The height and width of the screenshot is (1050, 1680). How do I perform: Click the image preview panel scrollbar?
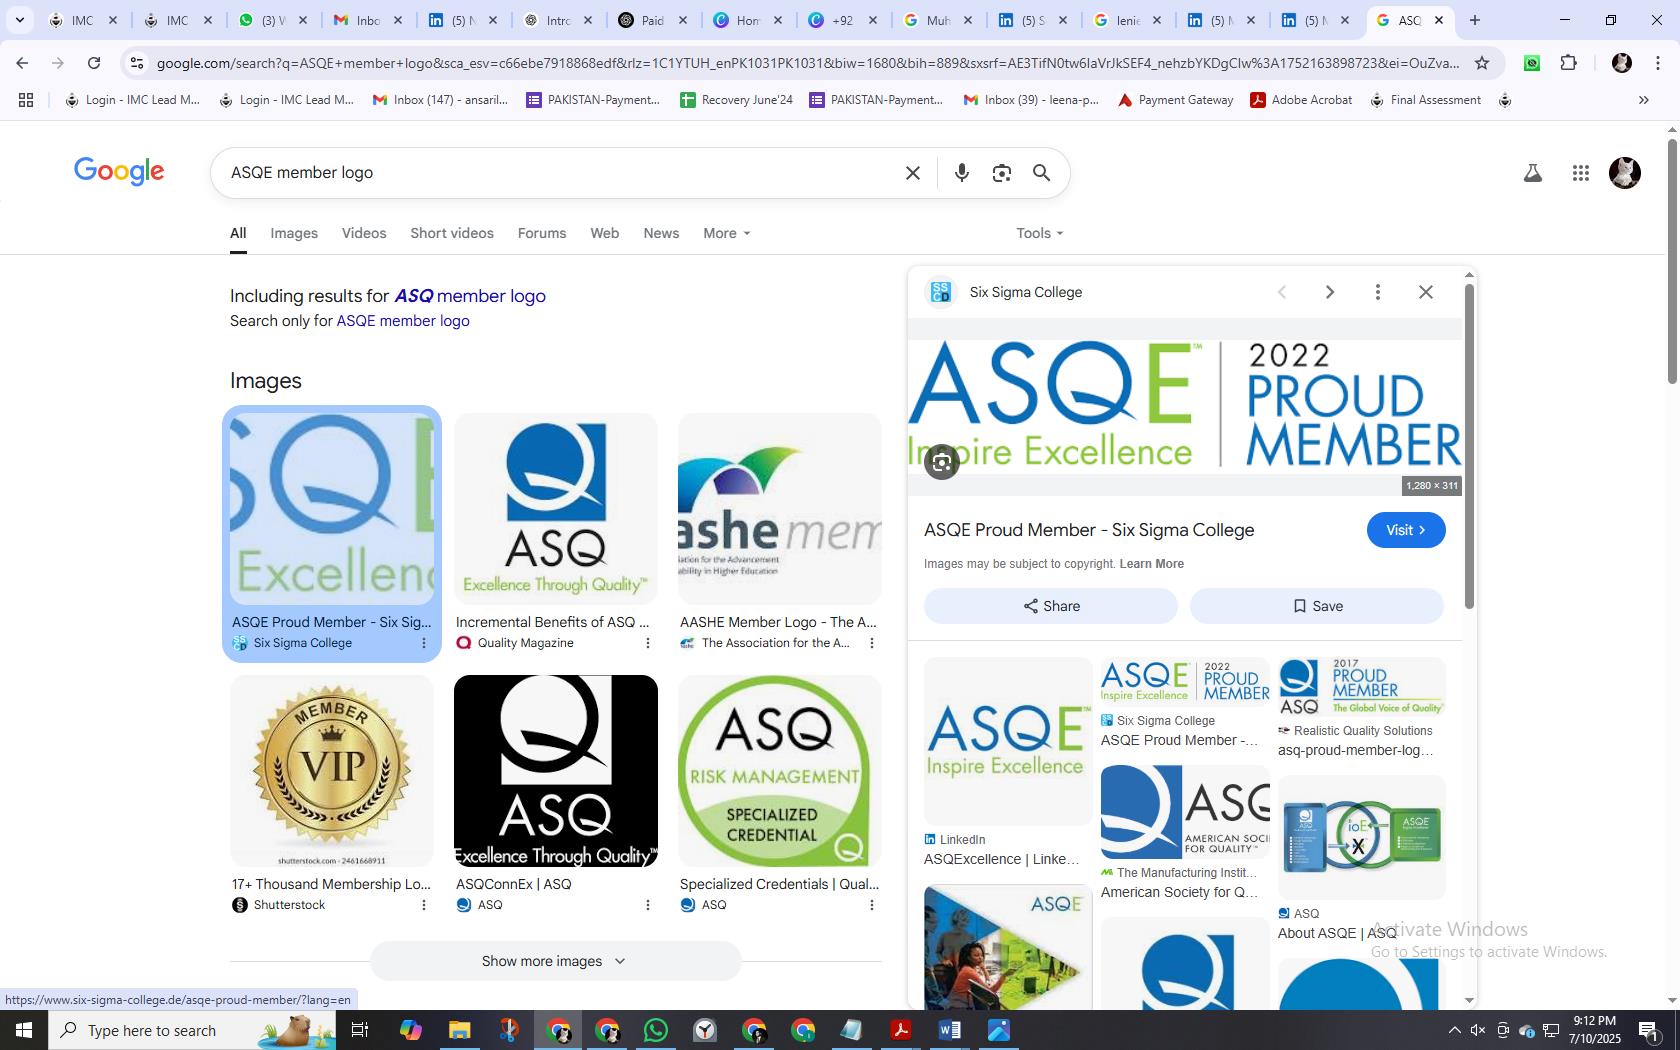(x=1469, y=446)
